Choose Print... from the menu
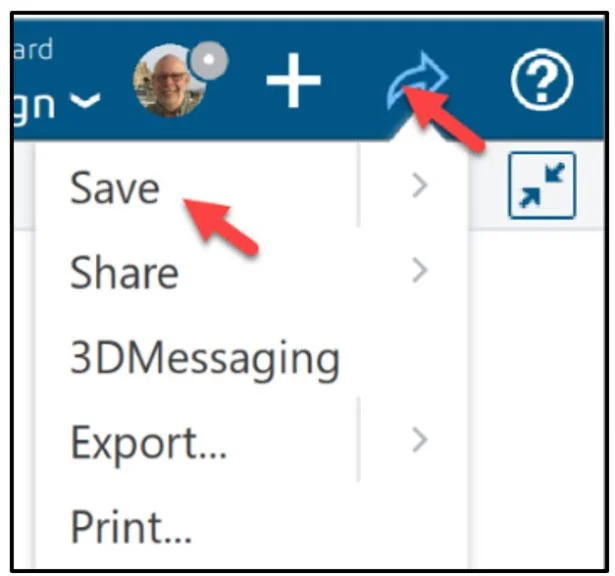 click(131, 526)
